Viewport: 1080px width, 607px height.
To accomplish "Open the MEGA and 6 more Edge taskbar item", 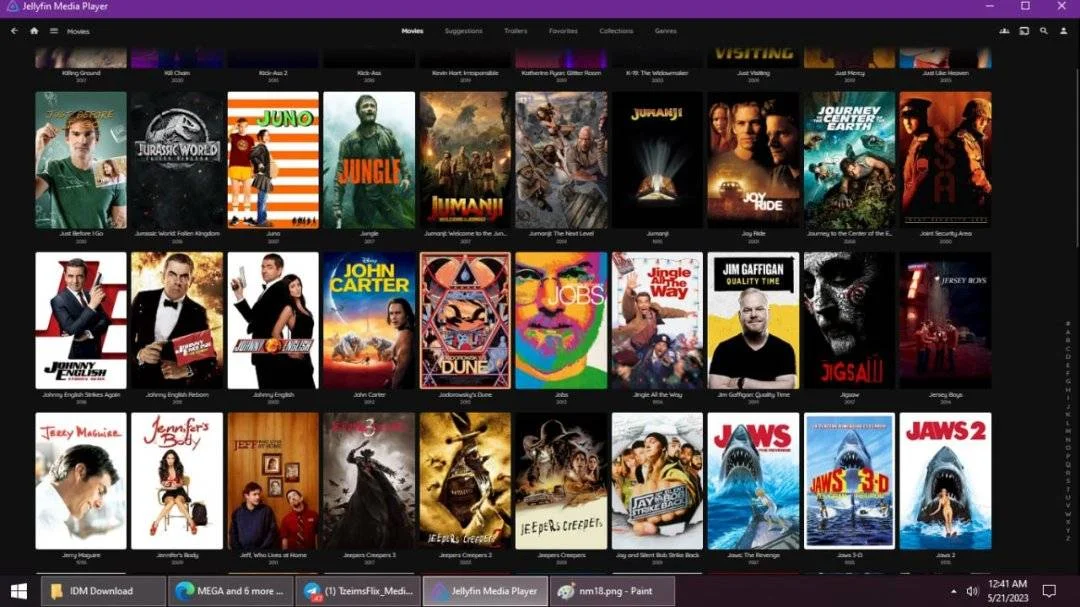I will coord(231,591).
